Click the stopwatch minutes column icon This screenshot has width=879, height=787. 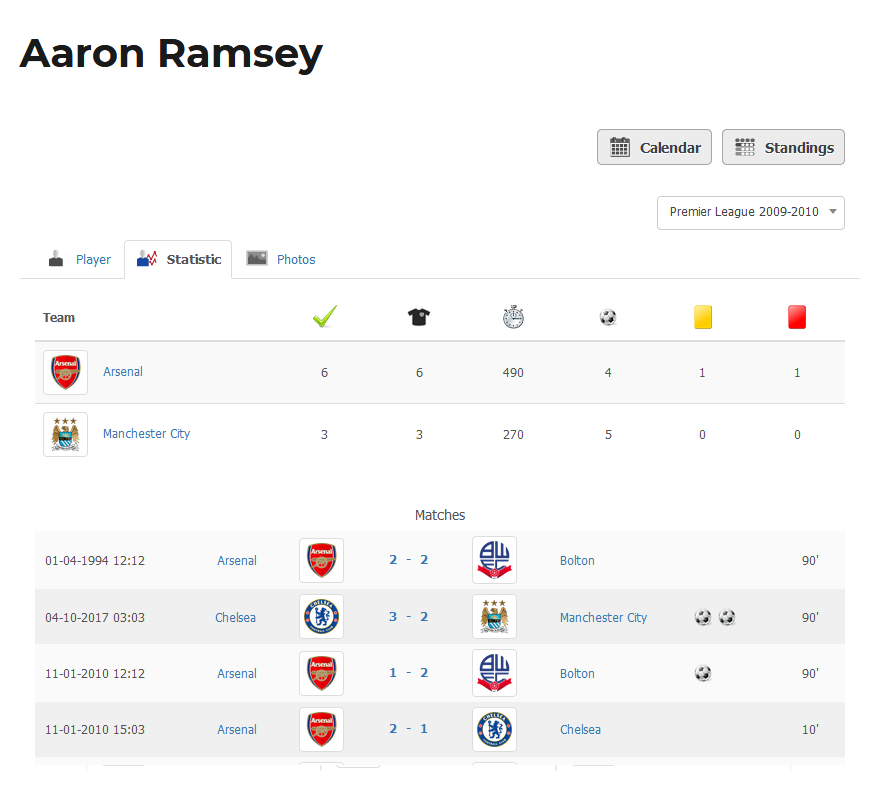513,317
